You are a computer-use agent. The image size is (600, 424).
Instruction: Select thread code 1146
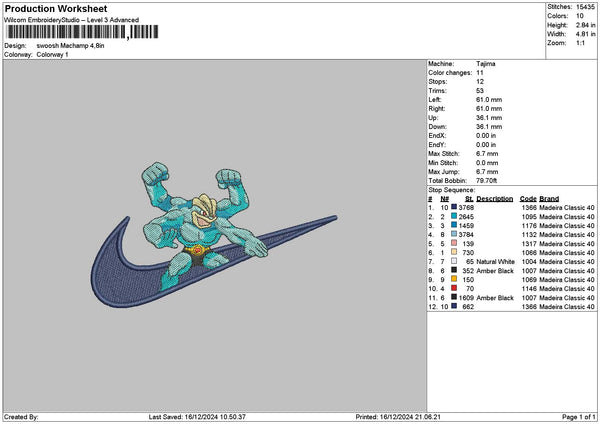[x=529, y=289]
